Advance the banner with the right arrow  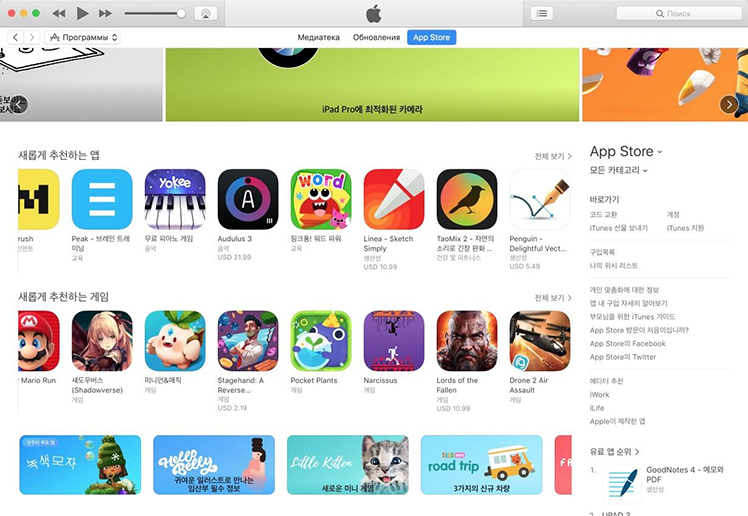click(x=728, y=104)
